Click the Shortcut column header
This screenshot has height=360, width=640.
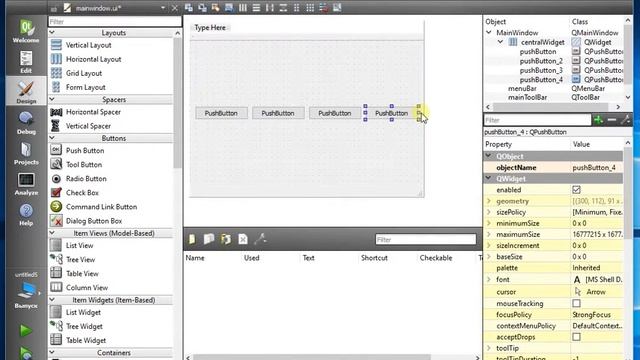(374, 258)
